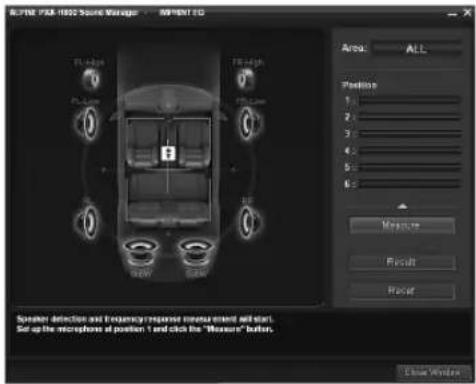Click the microphone position marker in the car
This screenshot has height=384, width=476.
pos(168,153)
